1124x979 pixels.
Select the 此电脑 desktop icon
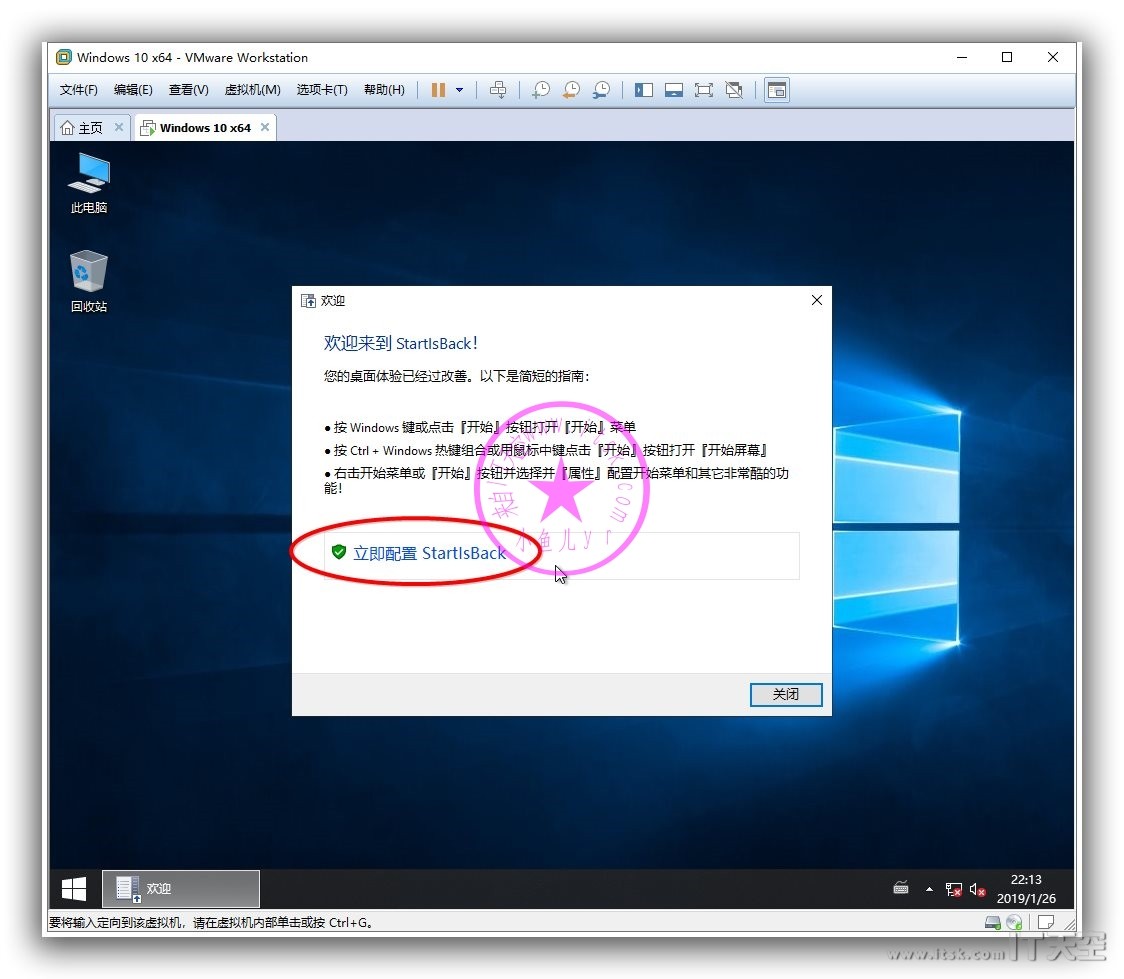89,183
